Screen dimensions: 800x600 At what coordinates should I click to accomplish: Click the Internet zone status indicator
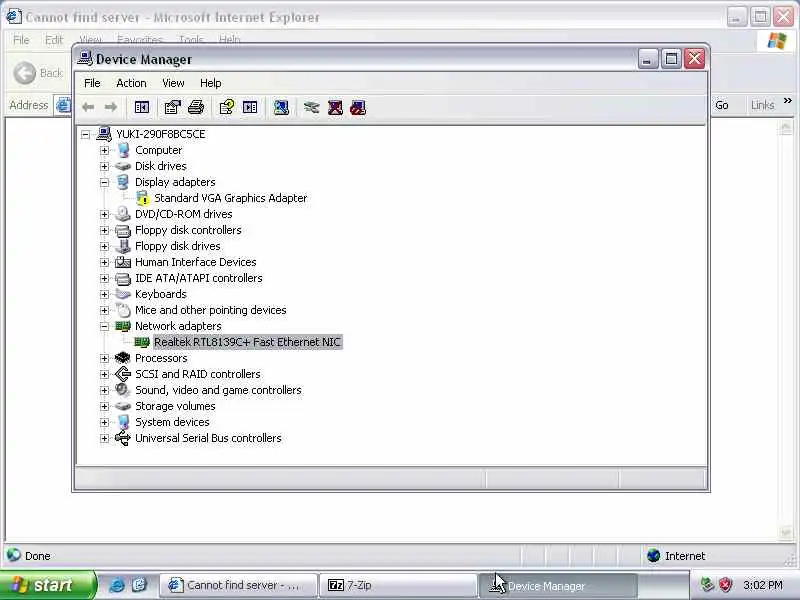677,556
